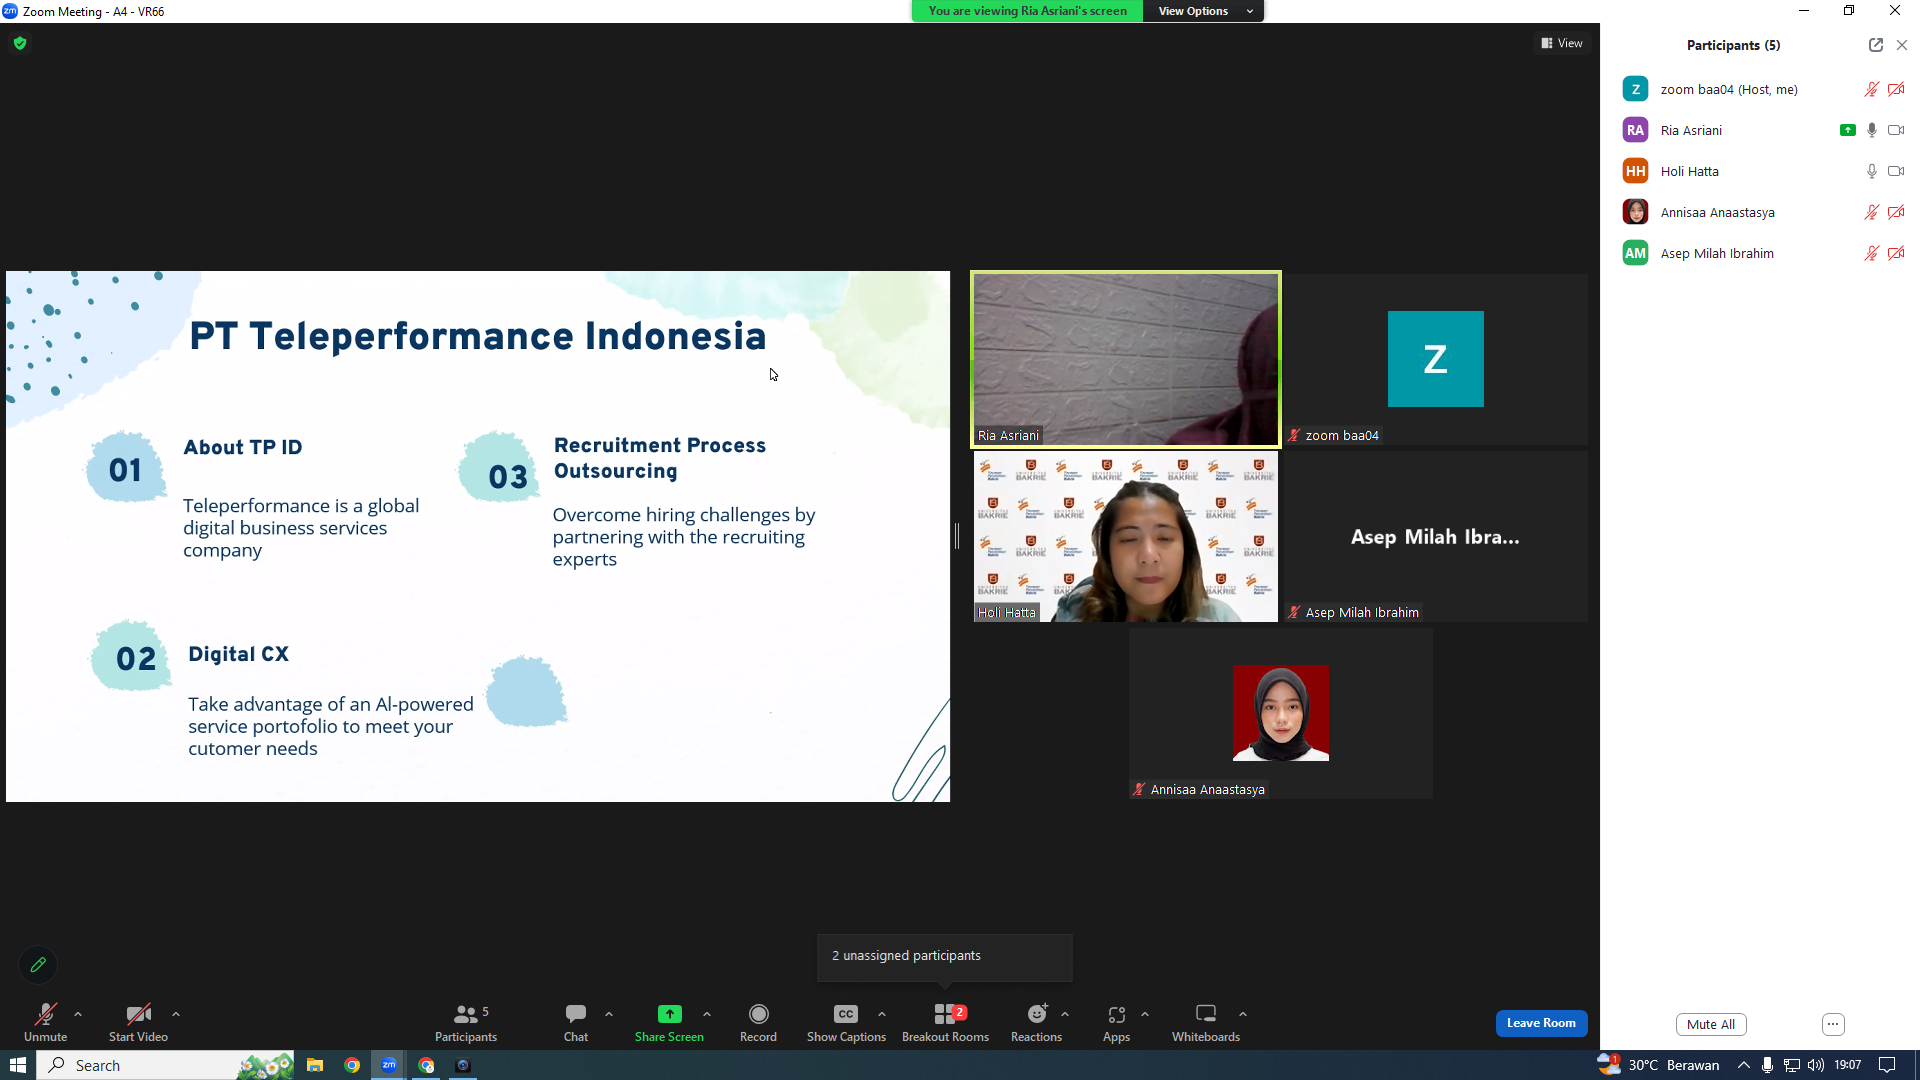
Task: Expand video options arrow beside Start Video
Action: pyautogui.click(x=176, y=1014)
